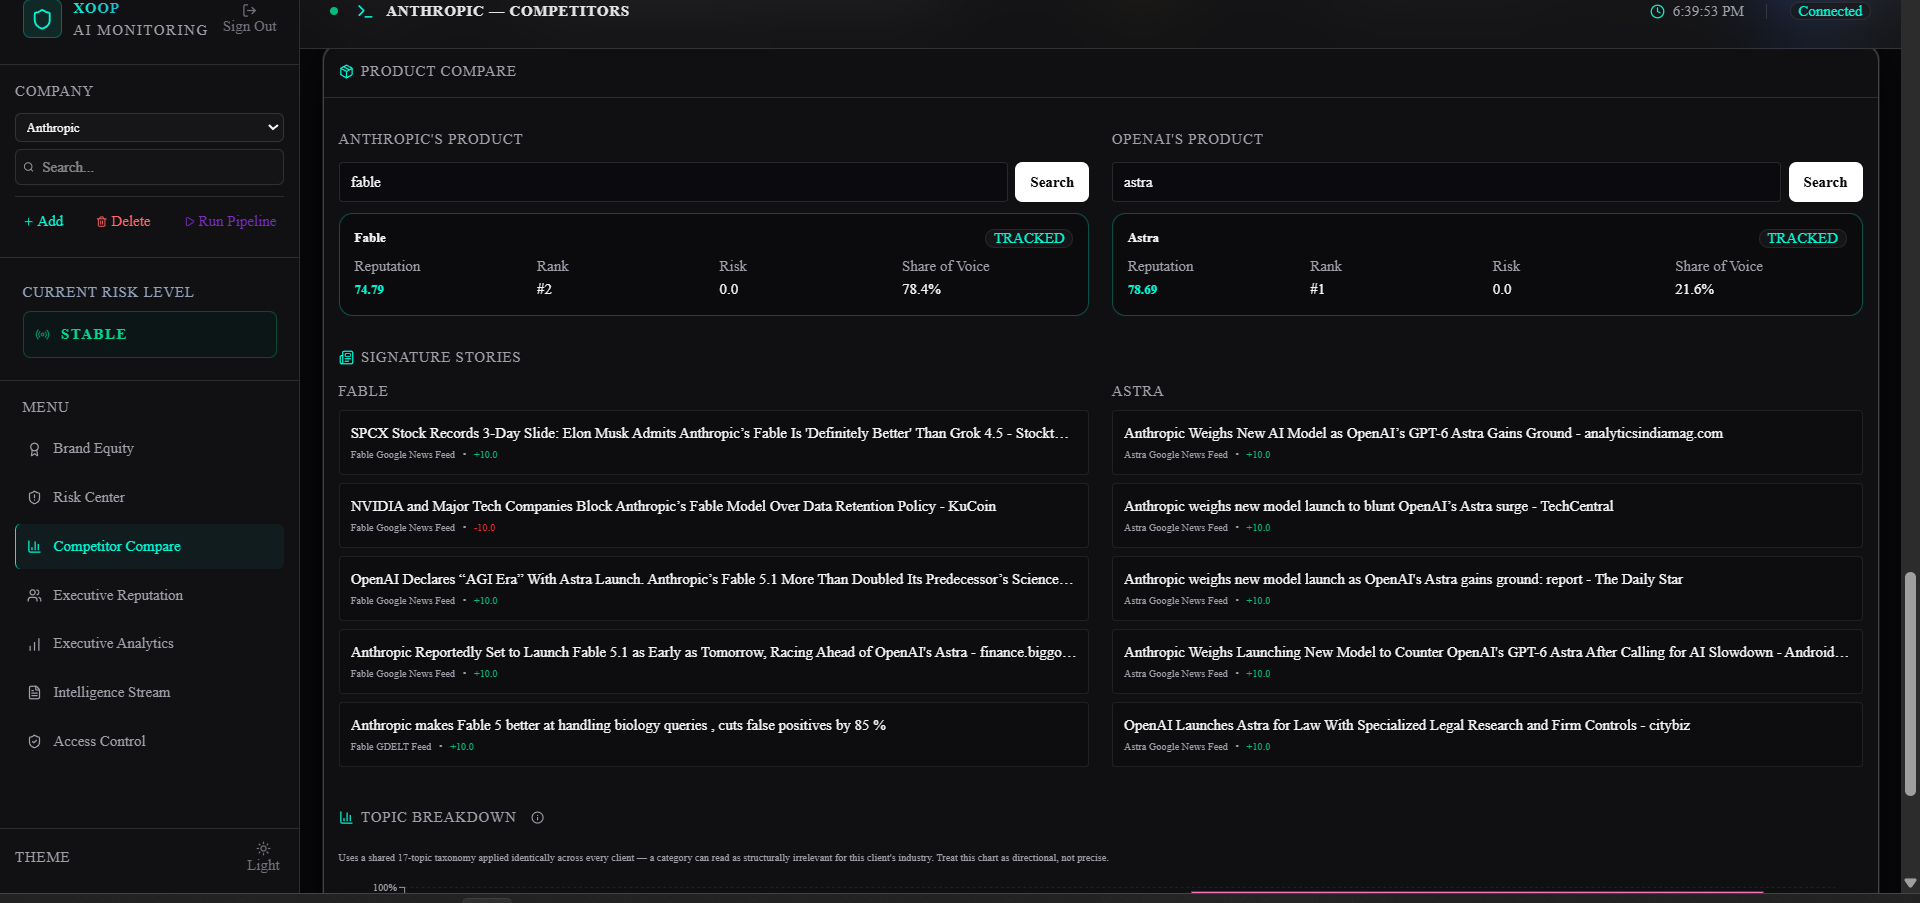Click Search button for Anthropic's product
Screen dimensions: 1920x903
tap(1052, 182)
